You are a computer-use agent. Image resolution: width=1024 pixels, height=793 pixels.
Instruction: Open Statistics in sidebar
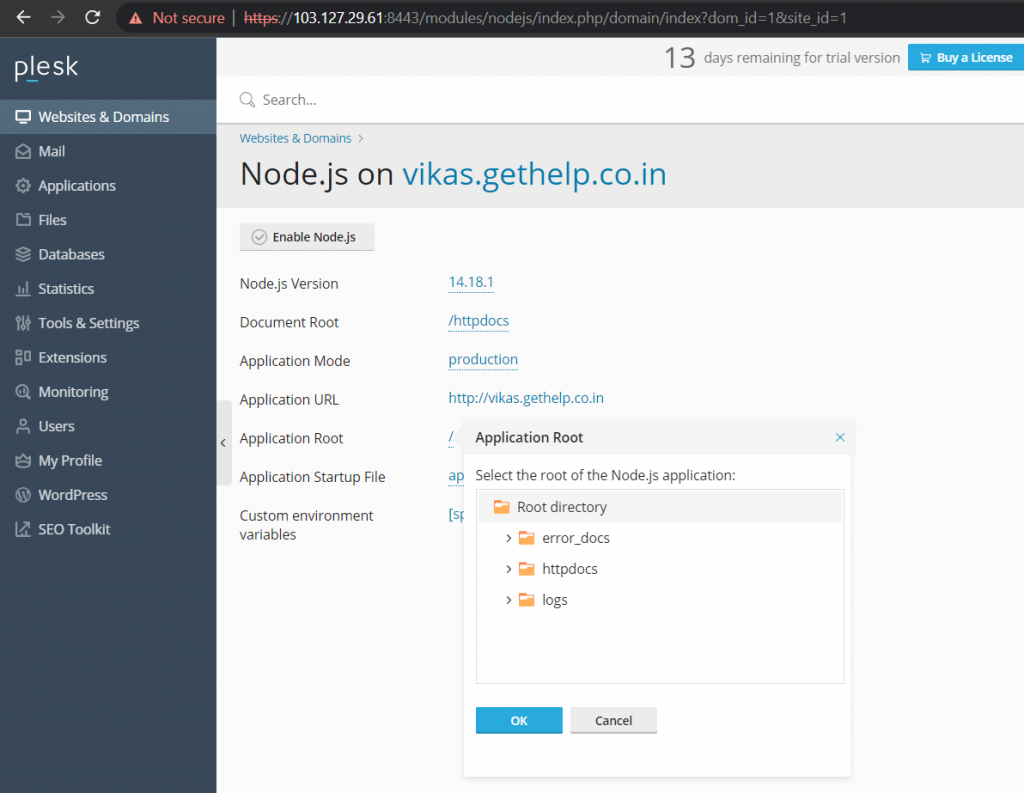pyautogui.click(x=108, y=289)
